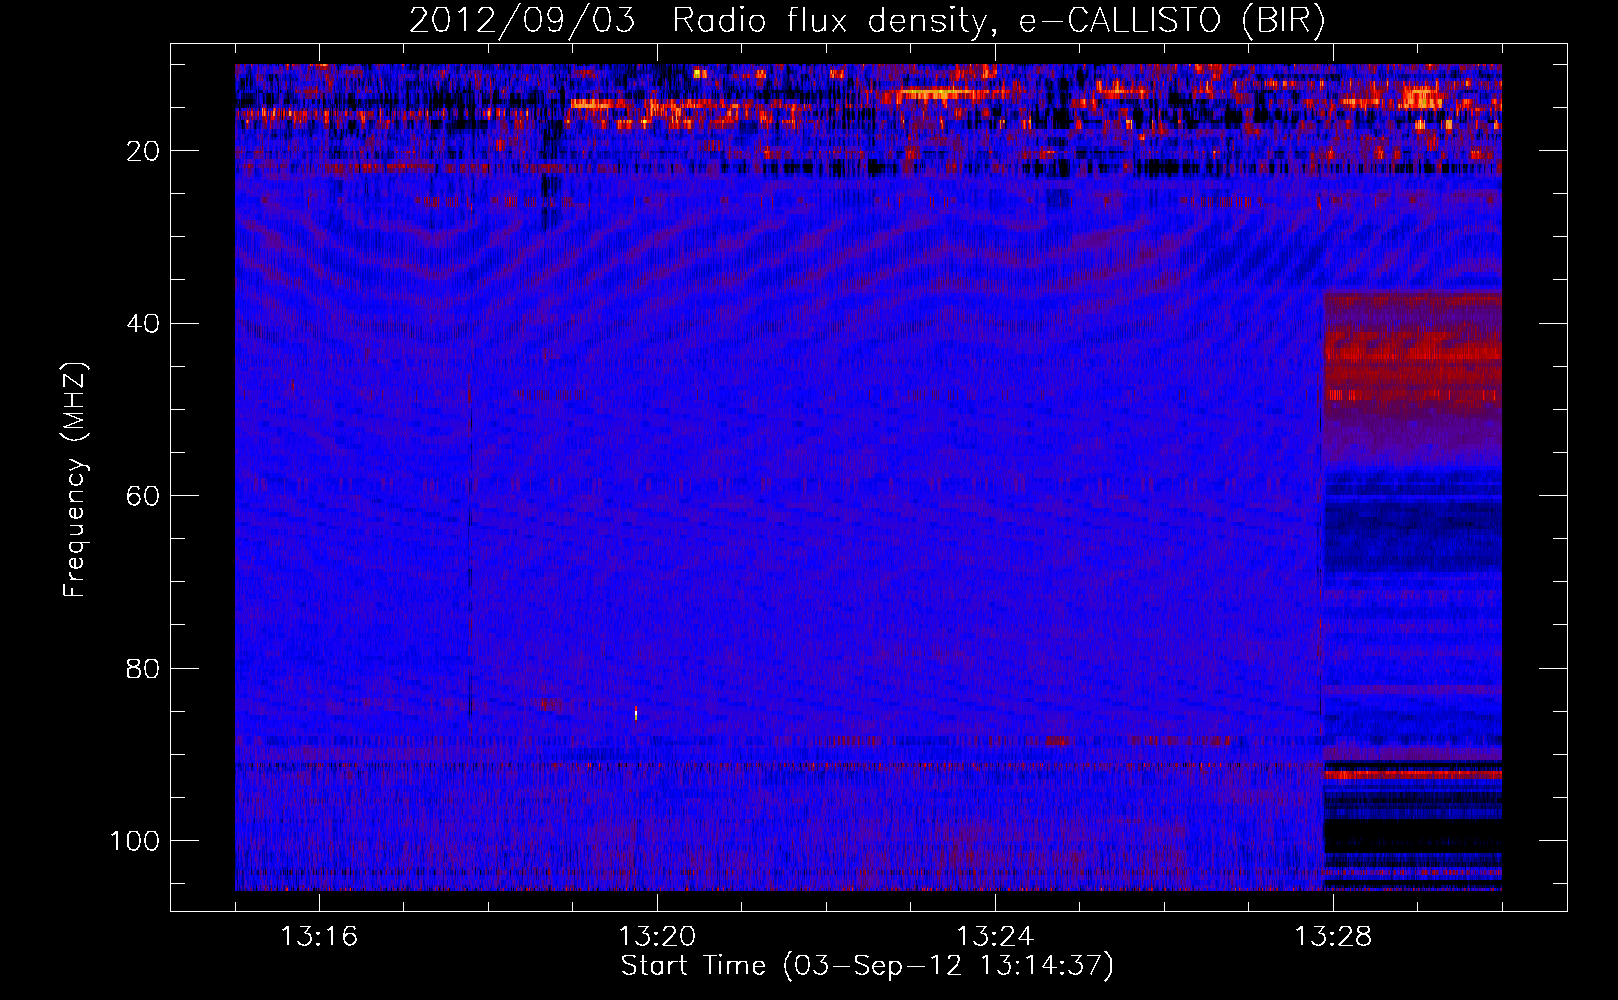This screenshot has height=1000, width=1618.
Task: Click the plot title '2012/09/03 Radio flux density, e-CALLISTO (BIR)'
Action: tap(867, 21)
